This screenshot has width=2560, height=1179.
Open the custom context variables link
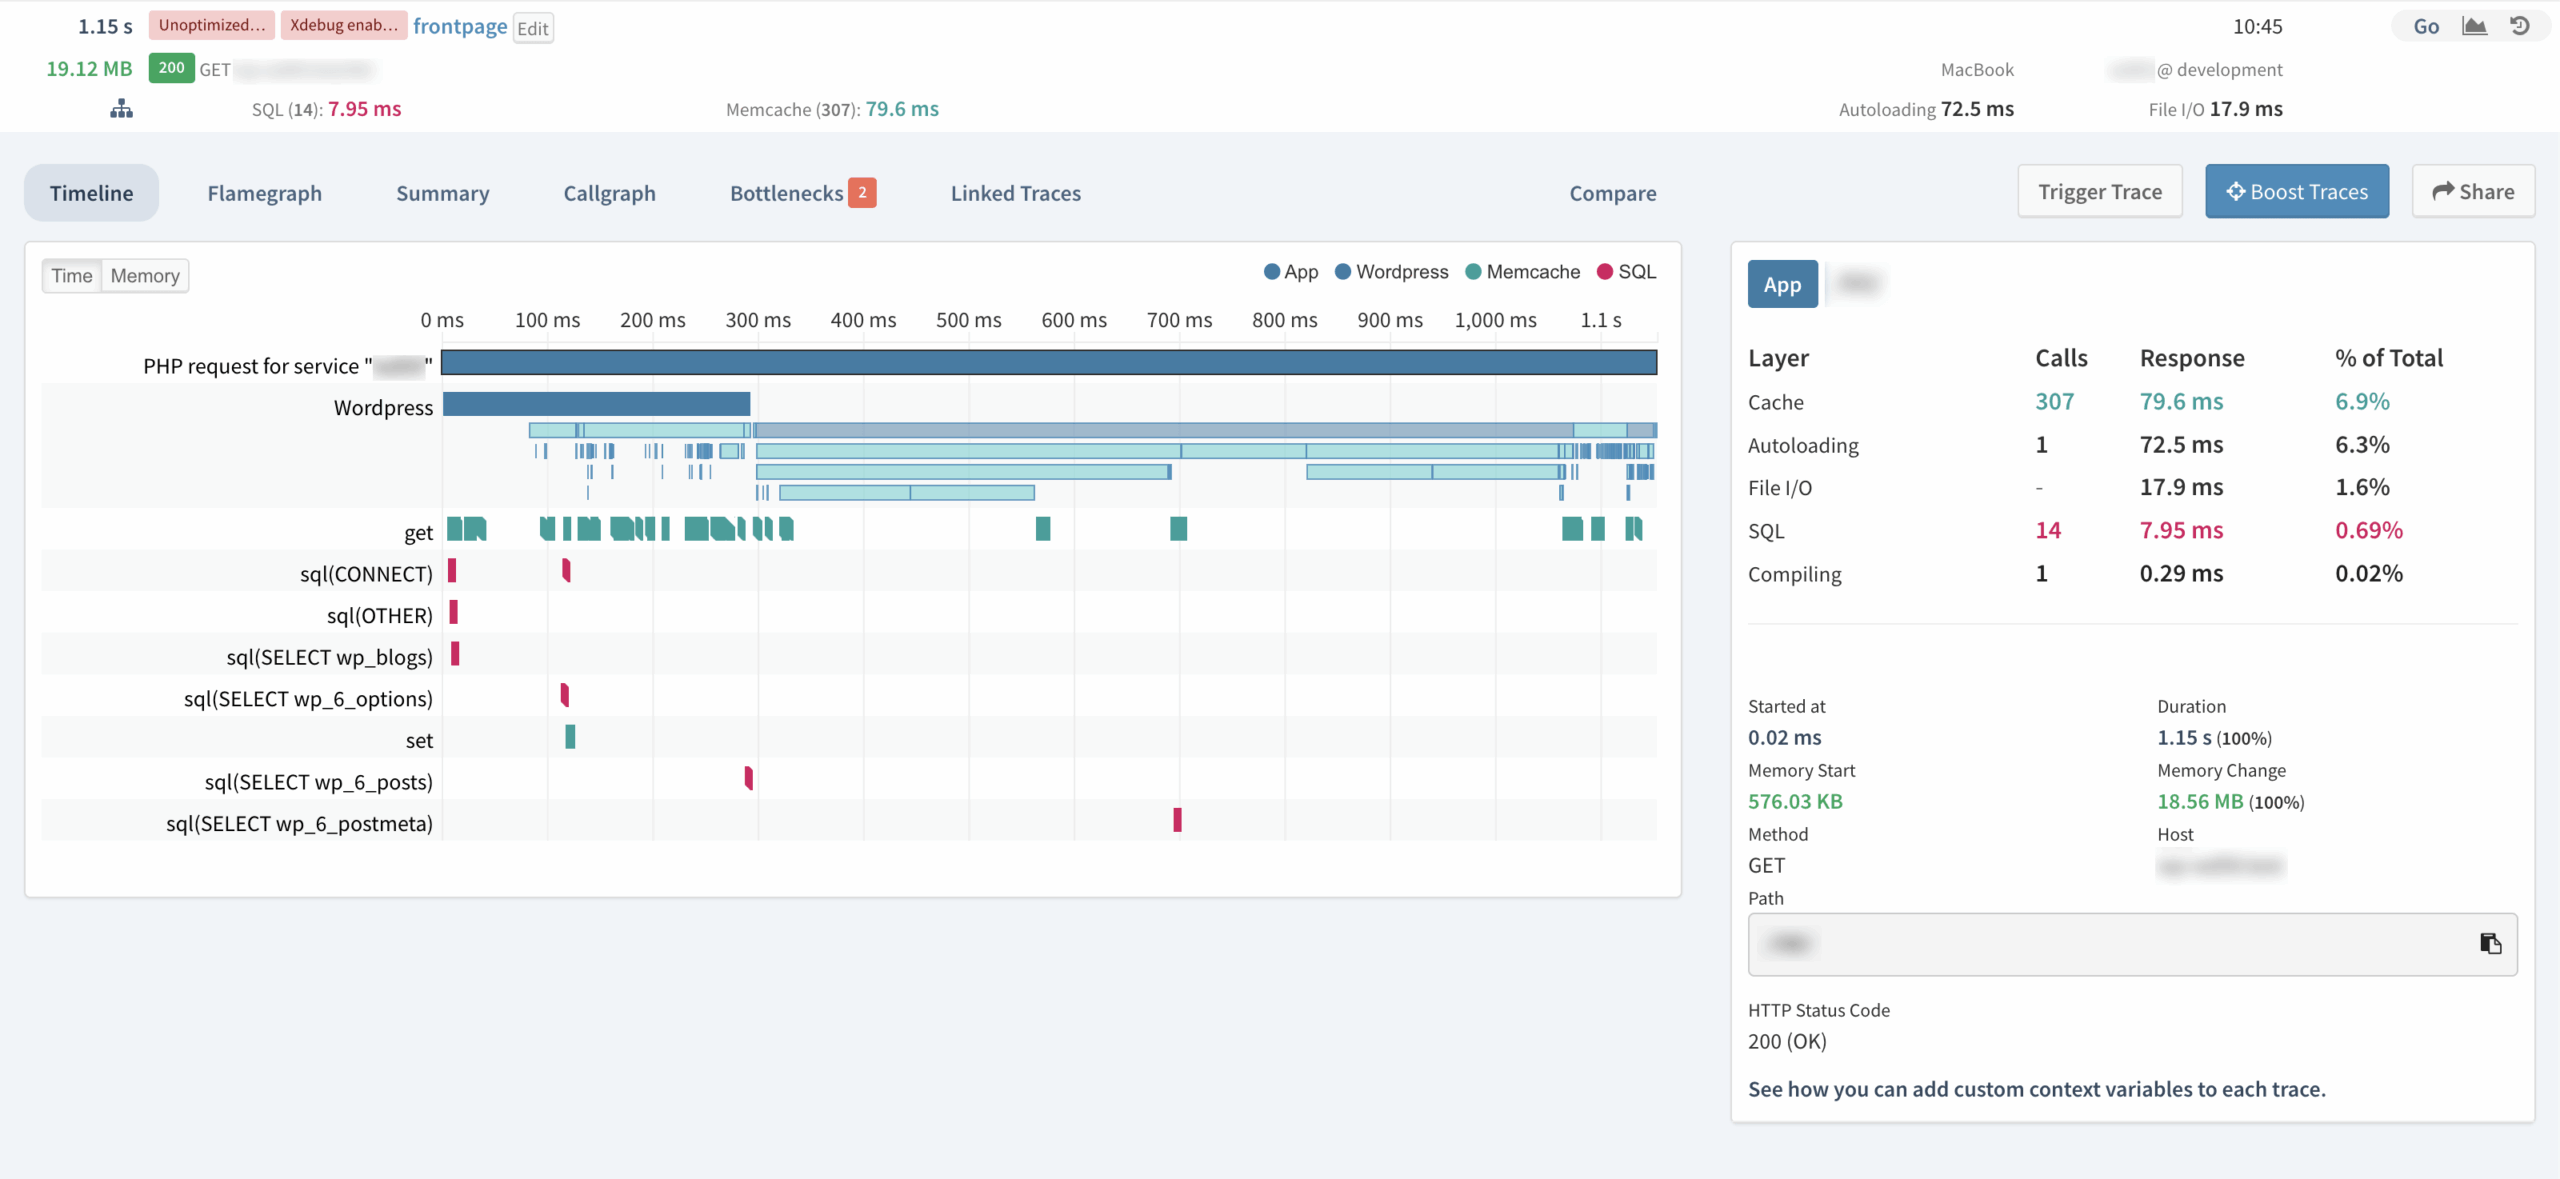(x=2036, y=1089)
